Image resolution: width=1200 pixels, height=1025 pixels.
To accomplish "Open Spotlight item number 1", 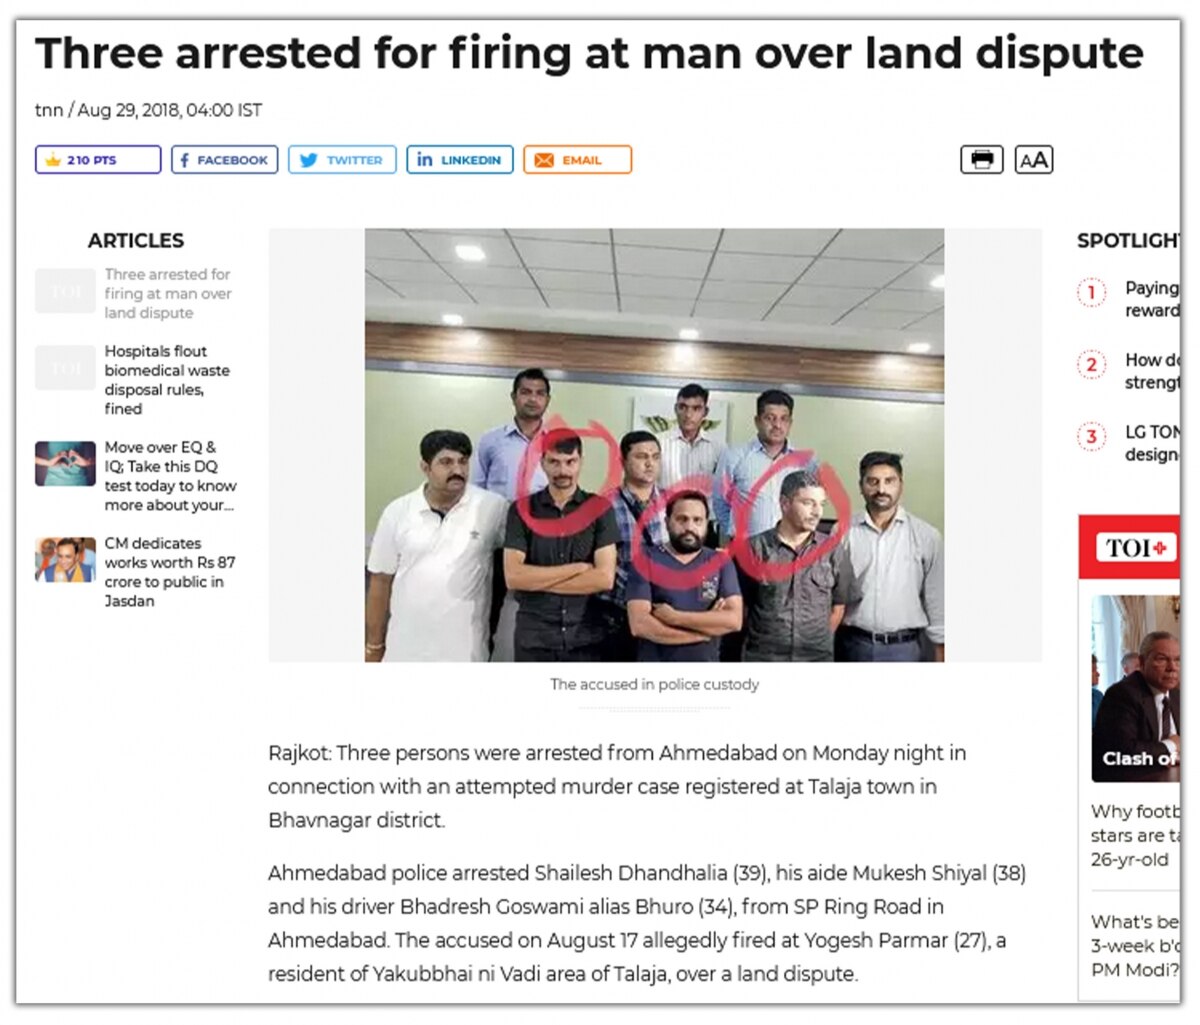I will tap(1130, 299).
